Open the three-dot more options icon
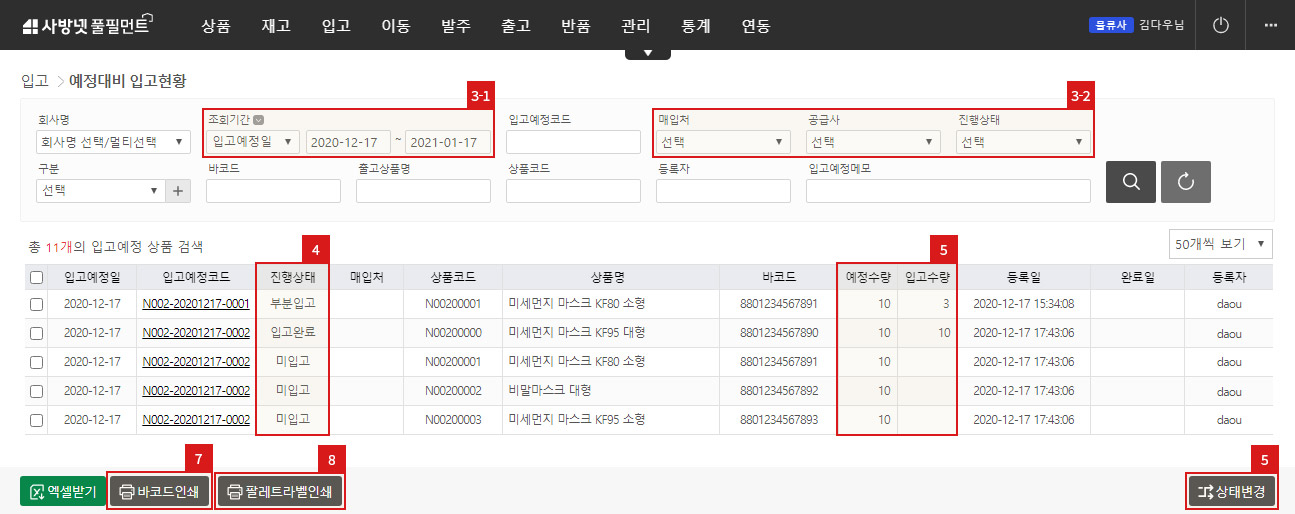Viewport: 1295px width, 514px height. click(1270, 25)
